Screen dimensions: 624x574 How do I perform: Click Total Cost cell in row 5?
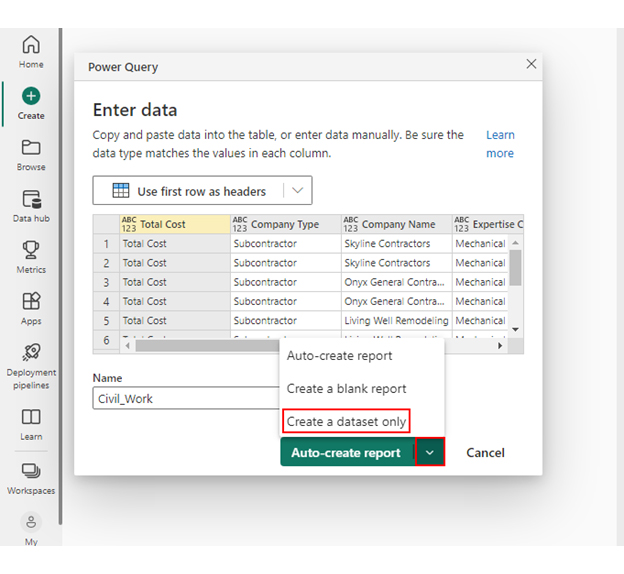tap(175, 320)
